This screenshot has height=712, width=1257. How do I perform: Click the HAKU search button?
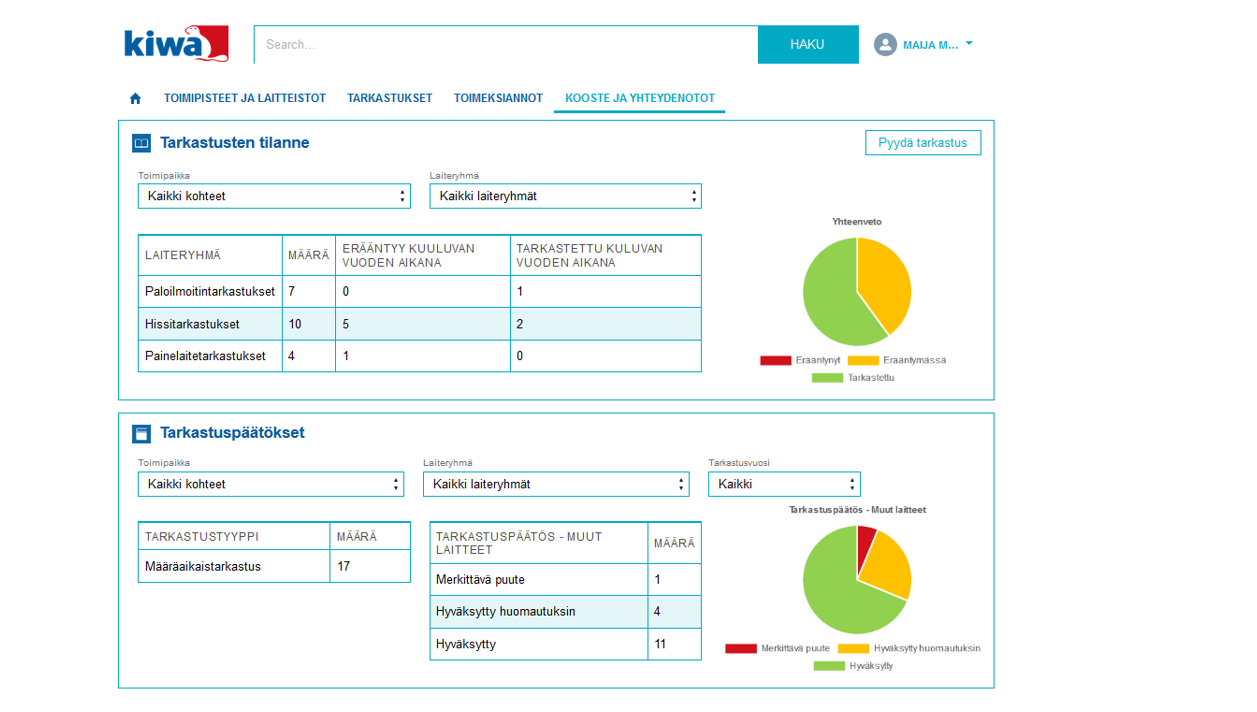pyautogui.click(x=808, y=44)
